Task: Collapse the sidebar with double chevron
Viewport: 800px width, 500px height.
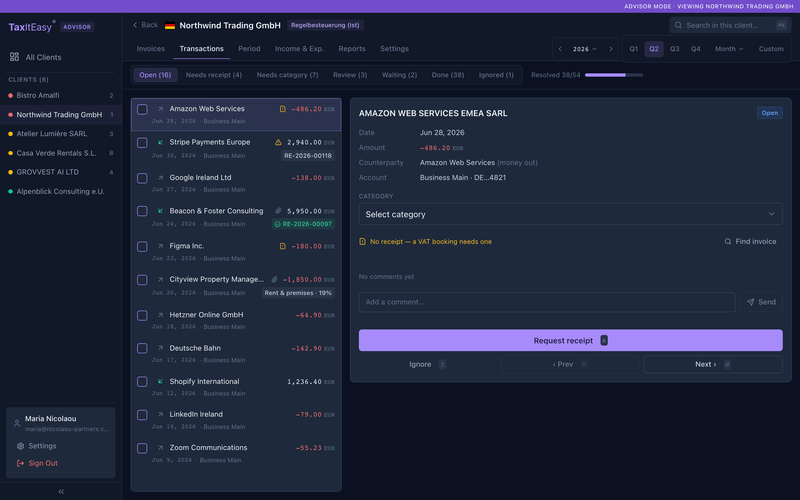Action: pyautogui.click(x=61, y=491)
